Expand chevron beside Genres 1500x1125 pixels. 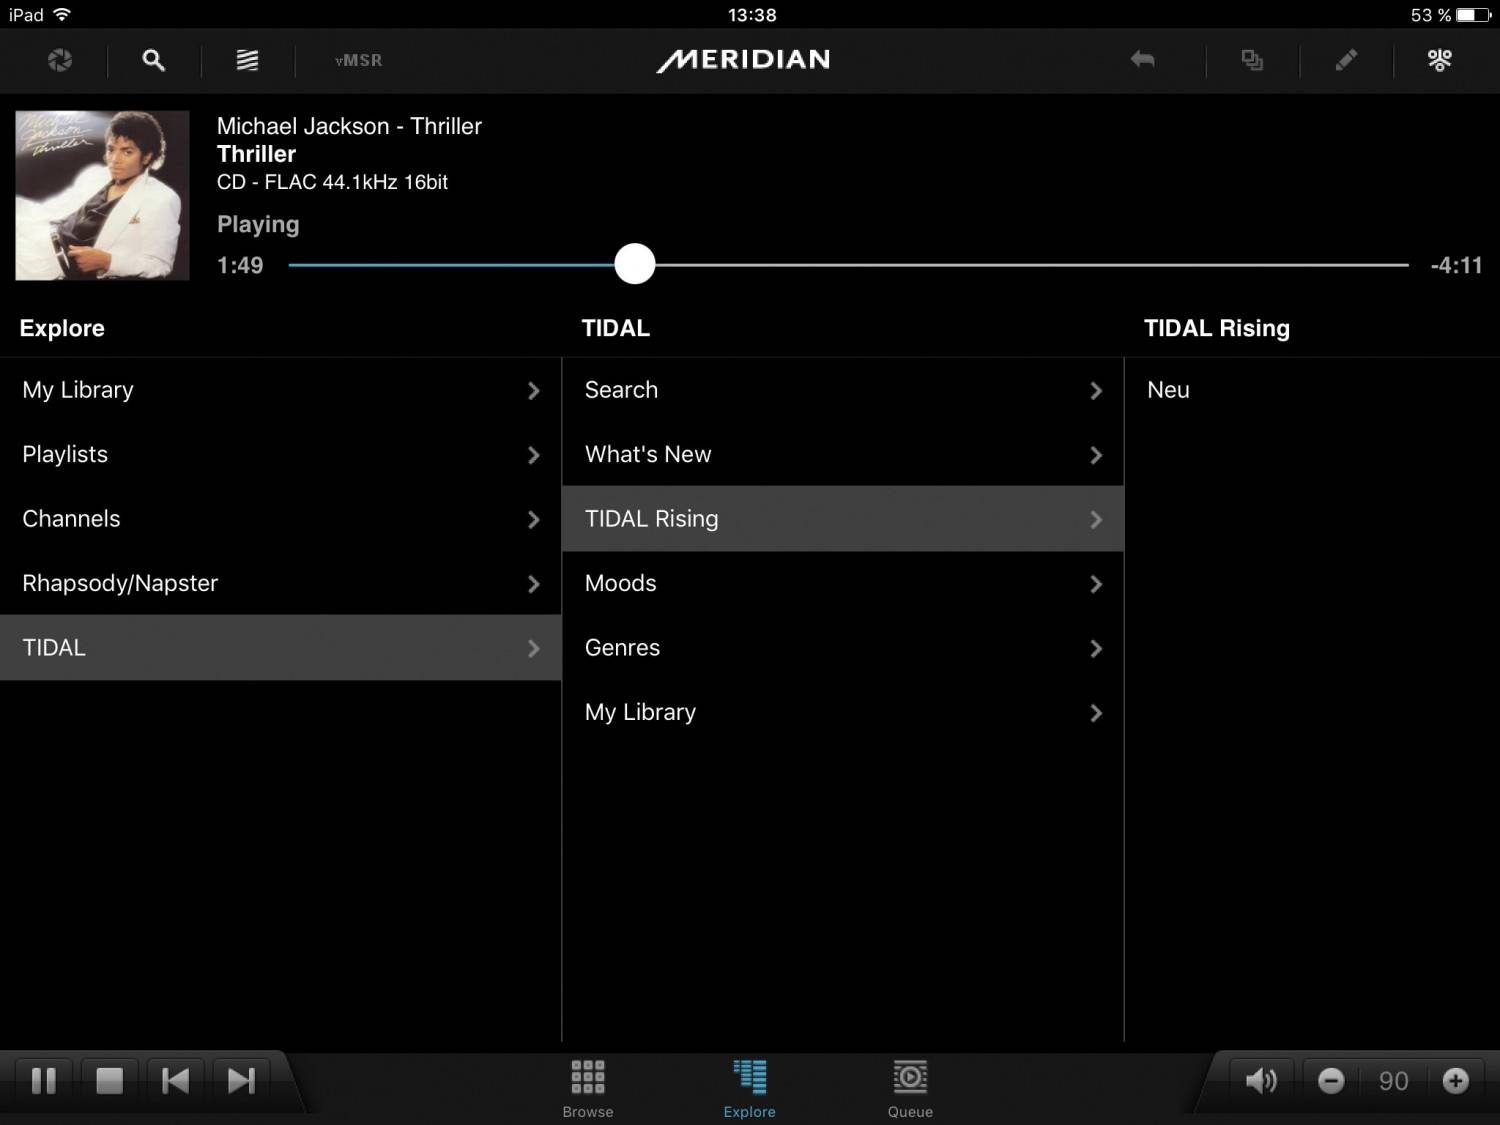point(1096,649)
